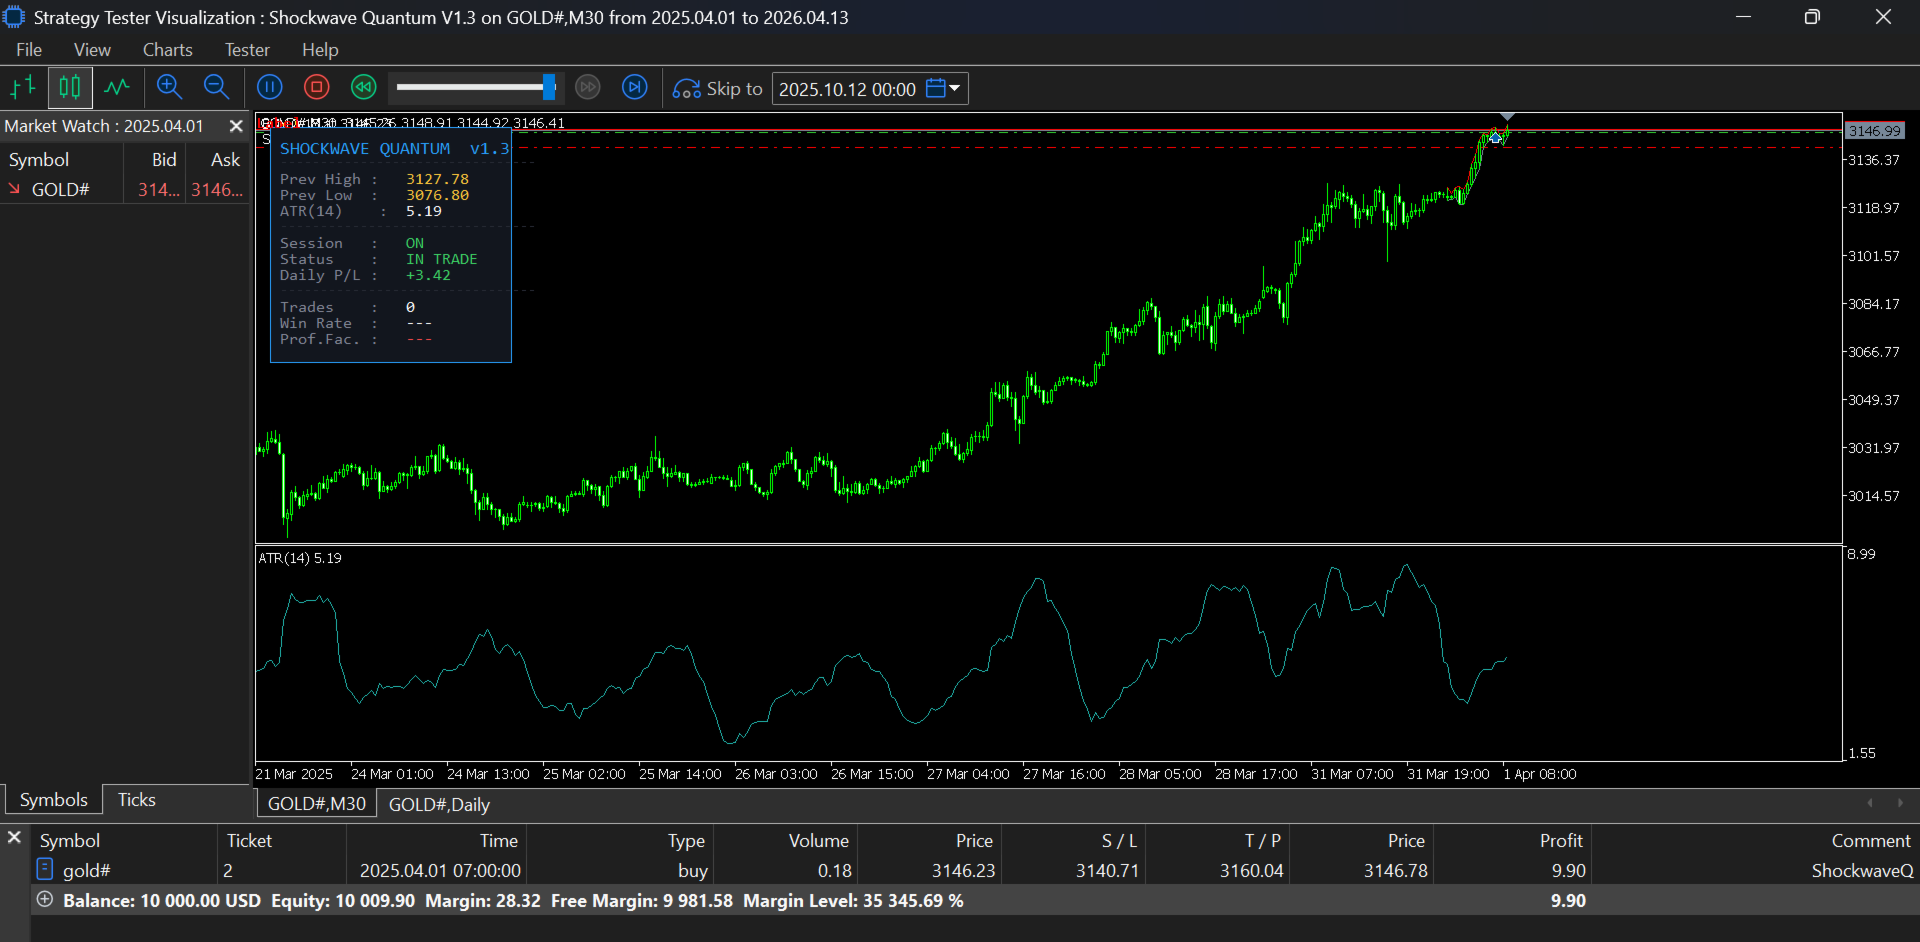Click the green rewind speed button
This screenshot has width=1920, height=942.
point(364,88)
